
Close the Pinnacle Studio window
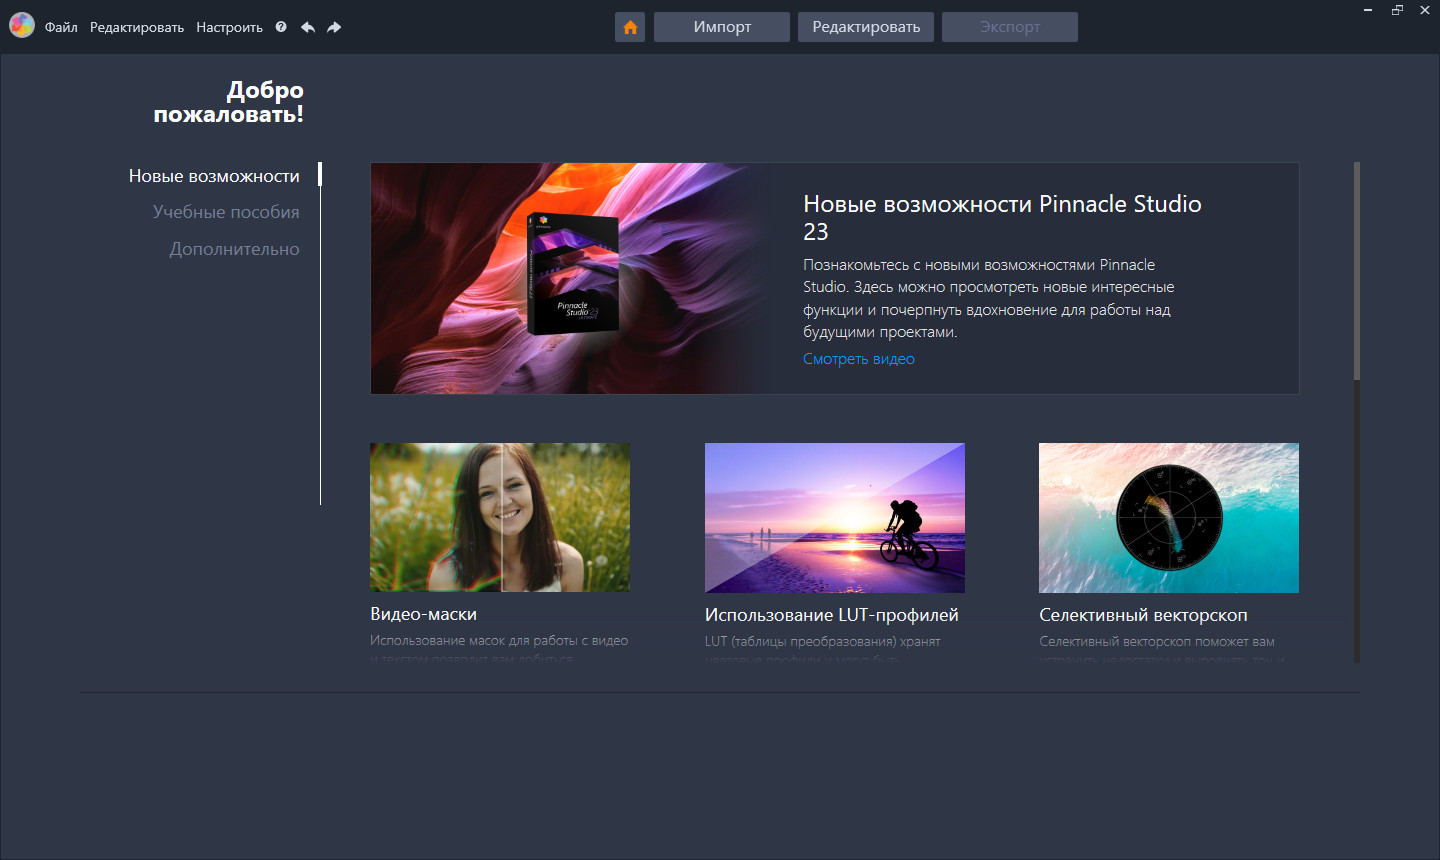(1425, 10)
